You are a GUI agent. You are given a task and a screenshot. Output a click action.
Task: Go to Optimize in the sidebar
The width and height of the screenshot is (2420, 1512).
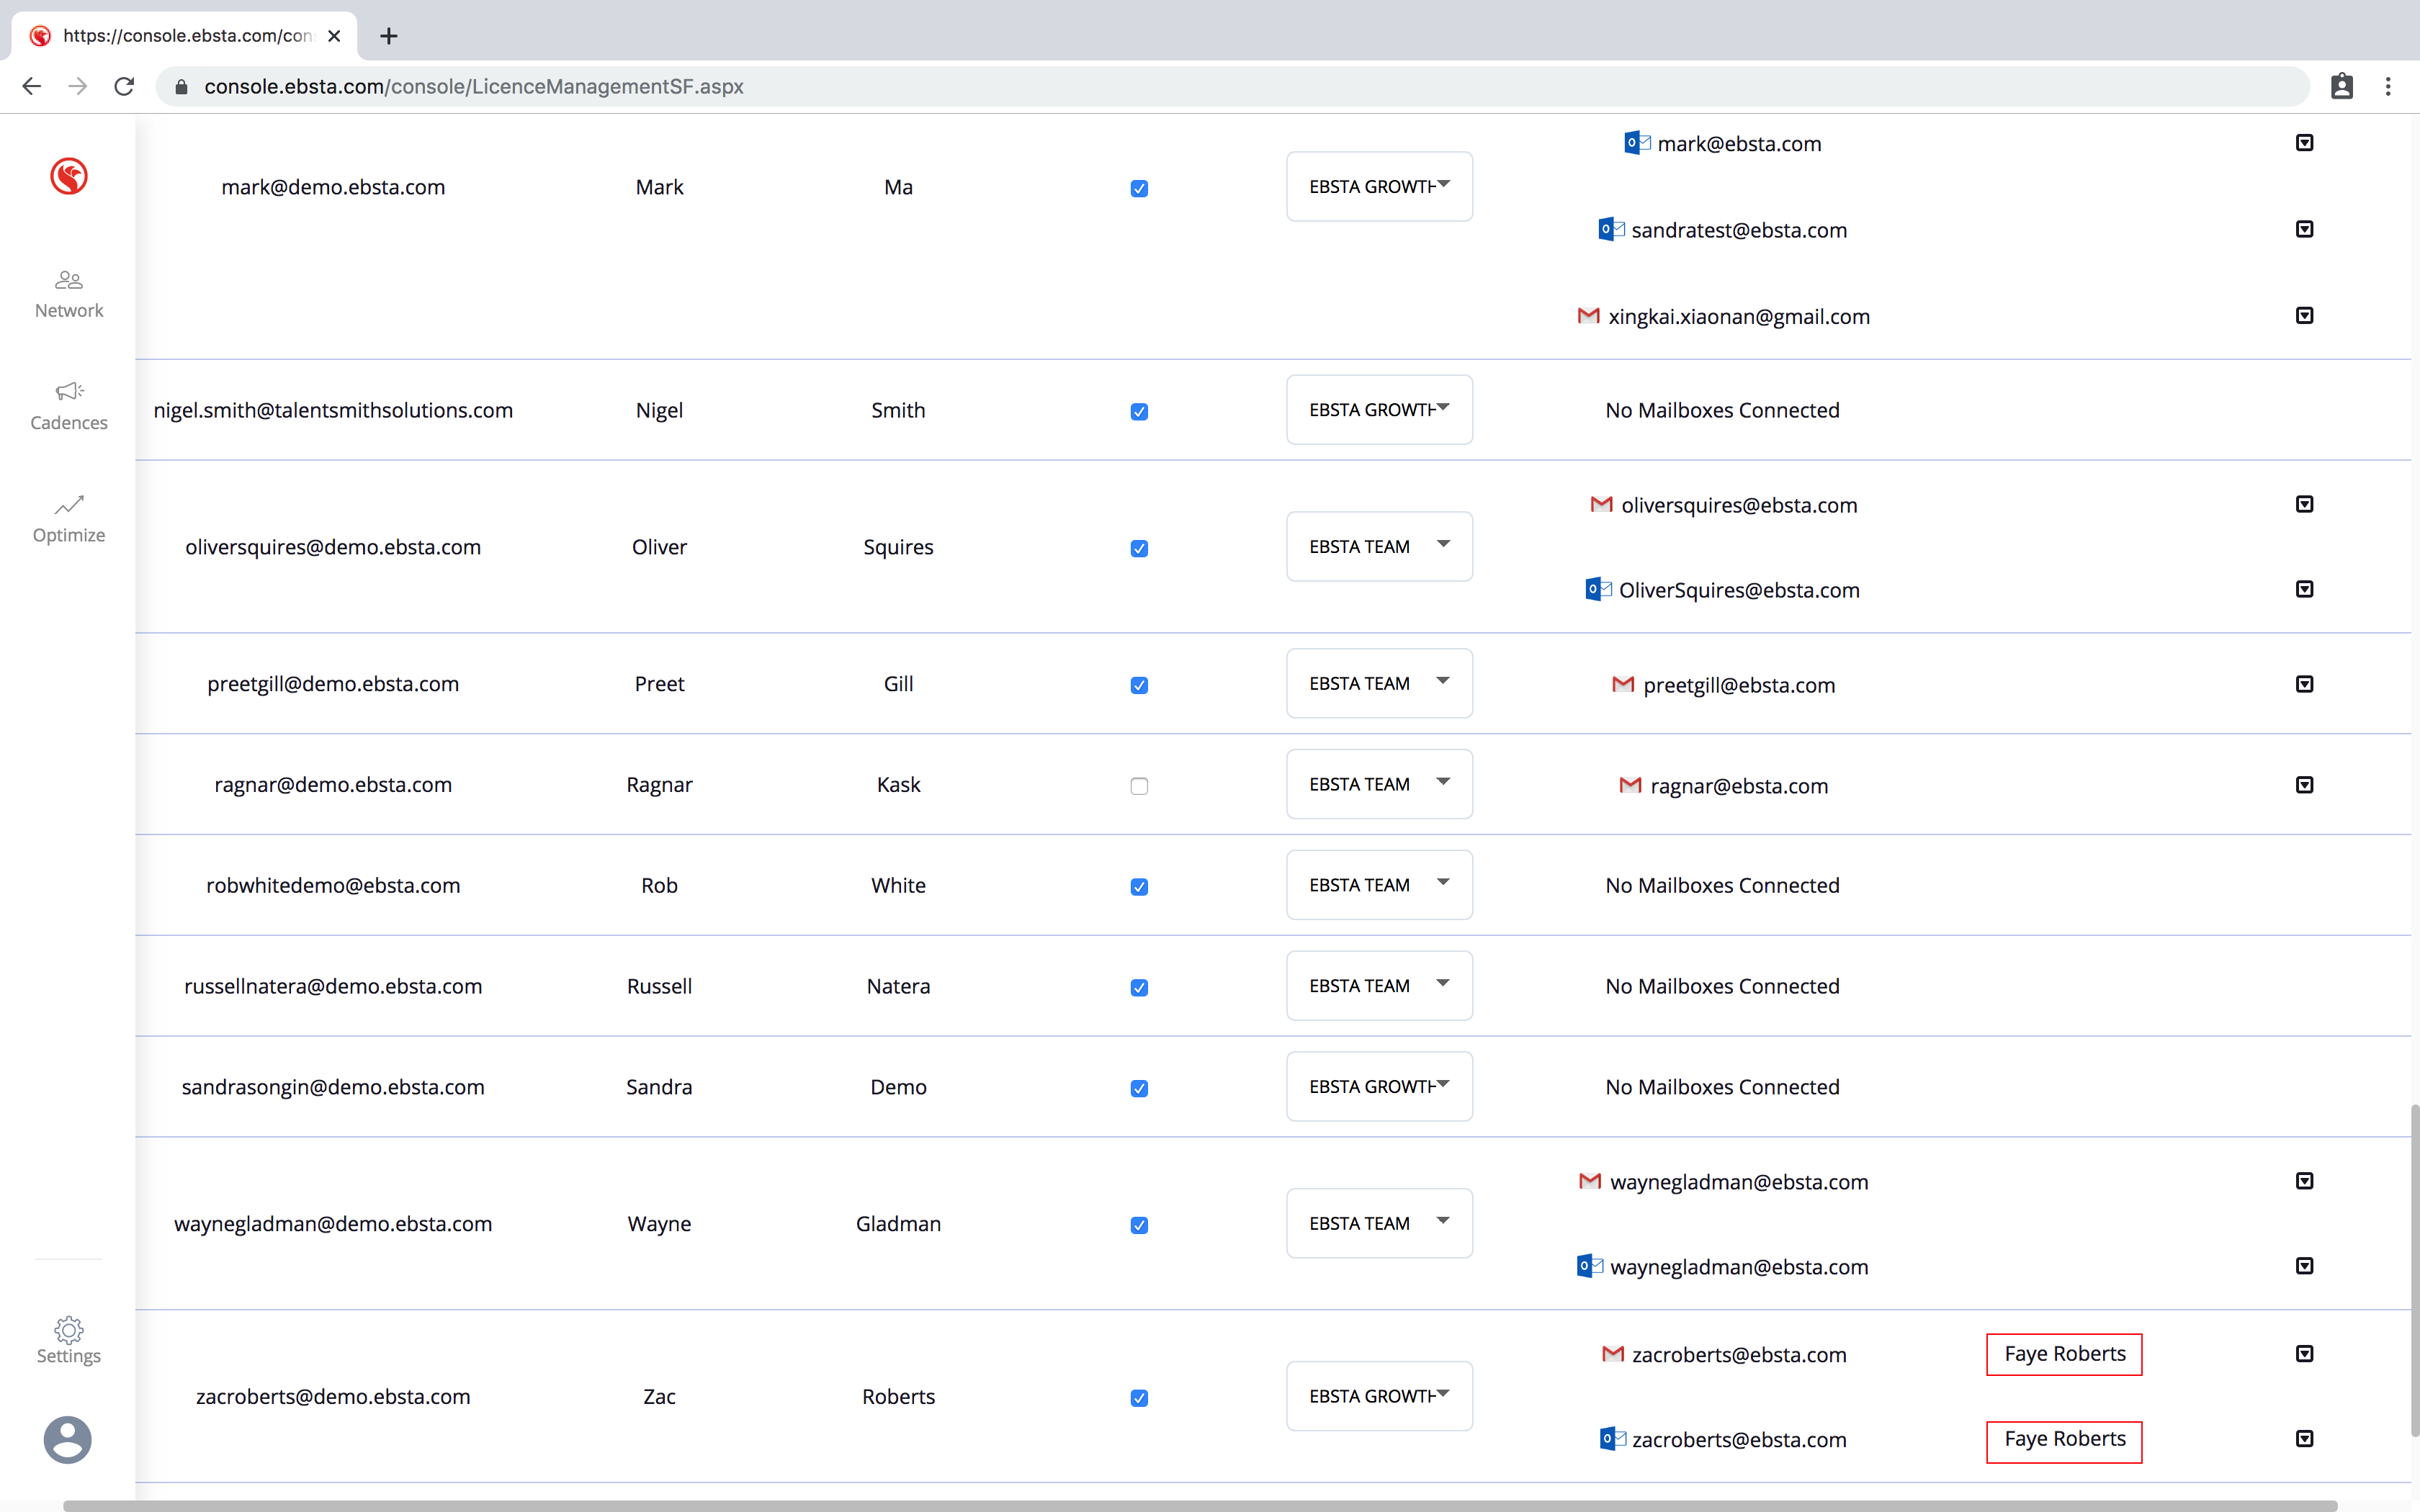click(x=69, y=518)
